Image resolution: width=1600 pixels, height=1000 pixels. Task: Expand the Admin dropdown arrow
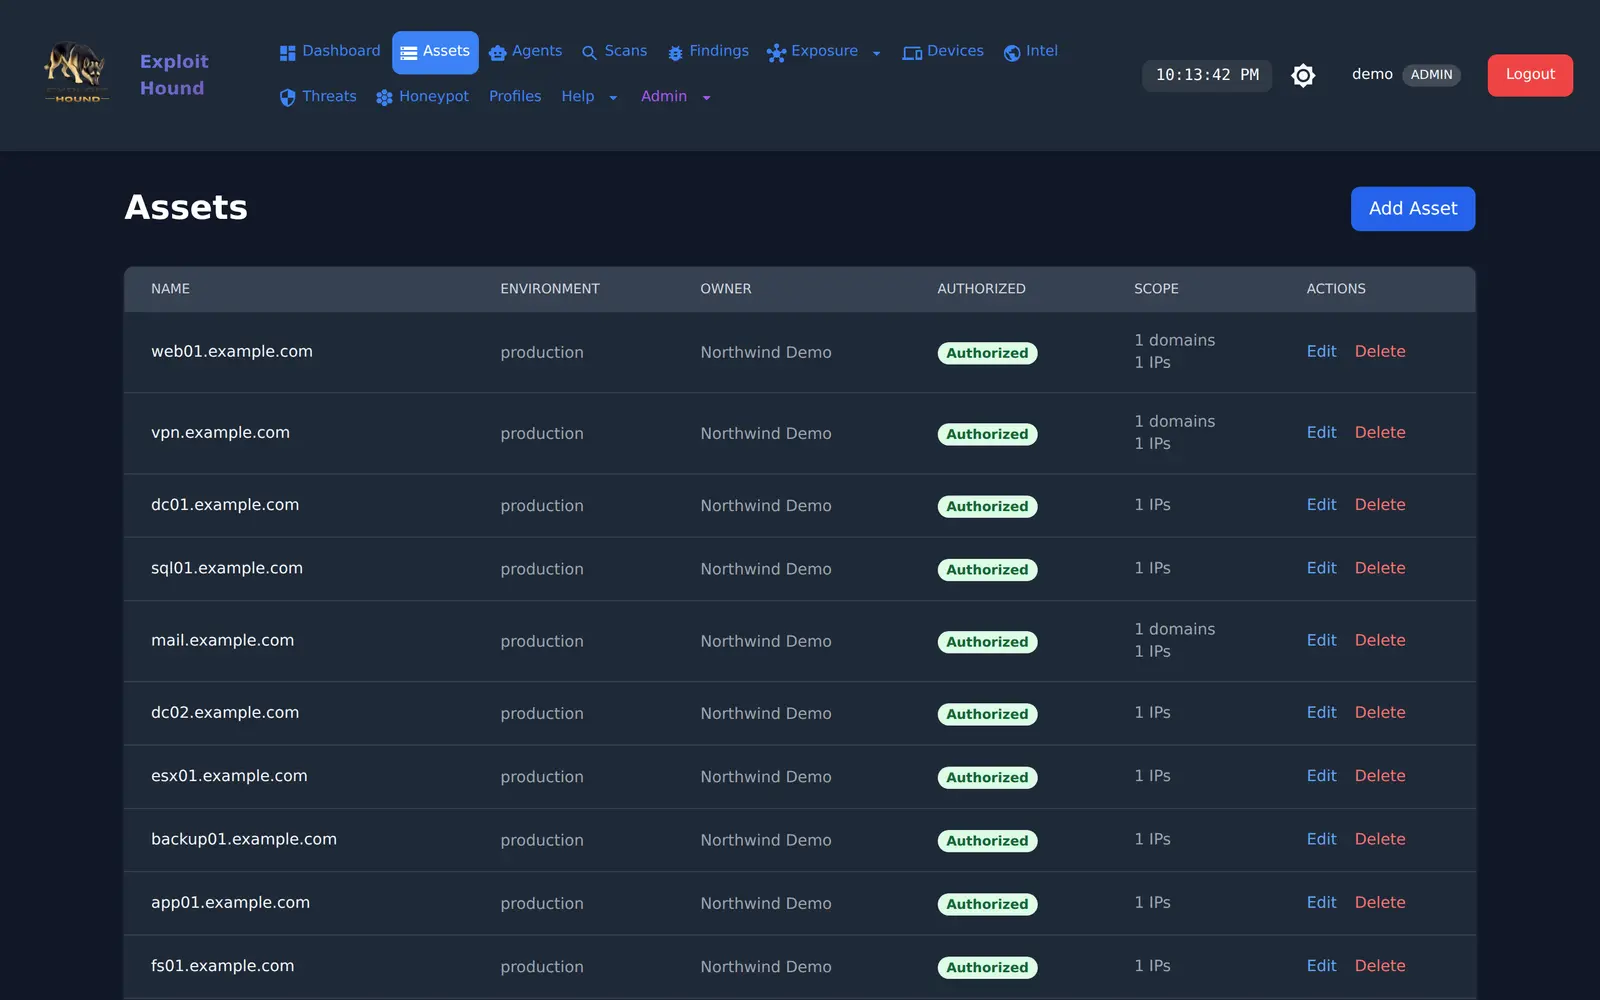coord(706,98)
